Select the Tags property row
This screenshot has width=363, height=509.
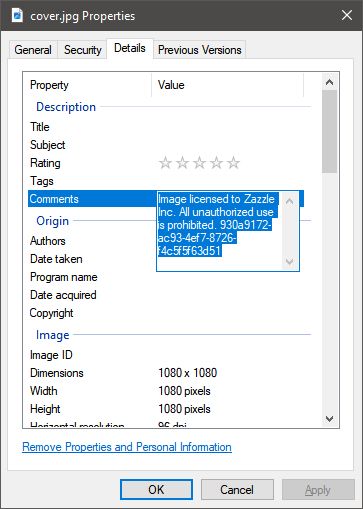coord(166,181)
